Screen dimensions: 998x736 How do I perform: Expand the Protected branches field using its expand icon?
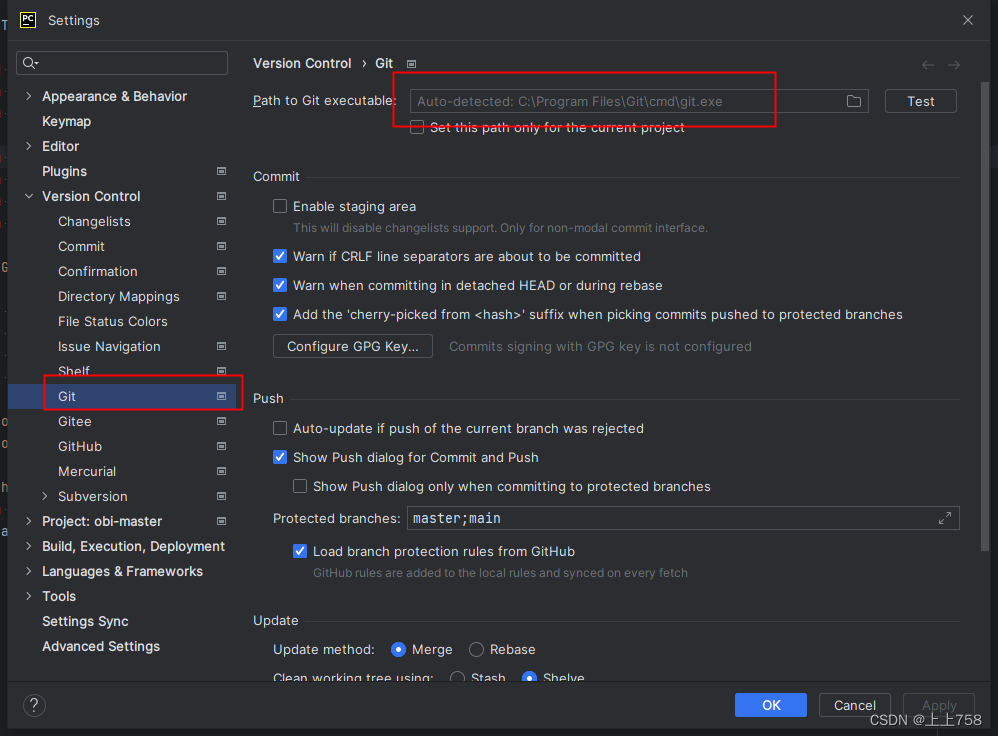tap(944, 518)
